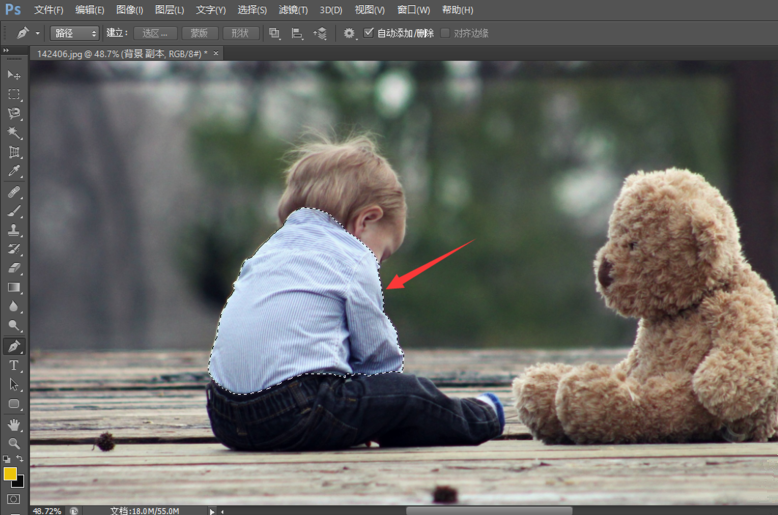Select the Hand tool
The width and height of the screenshot is (778, 515).
[14, 424]
